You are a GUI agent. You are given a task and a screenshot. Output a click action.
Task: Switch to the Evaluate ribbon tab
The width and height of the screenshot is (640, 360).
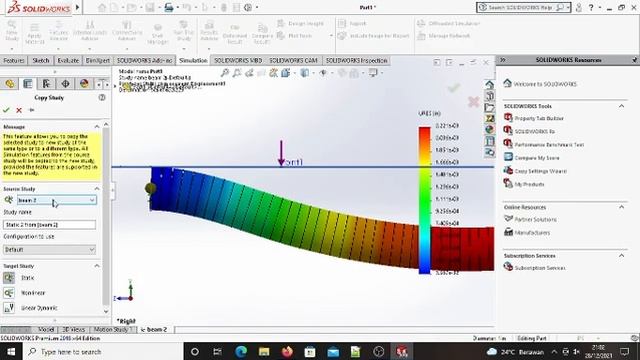(x=68, y=60)
